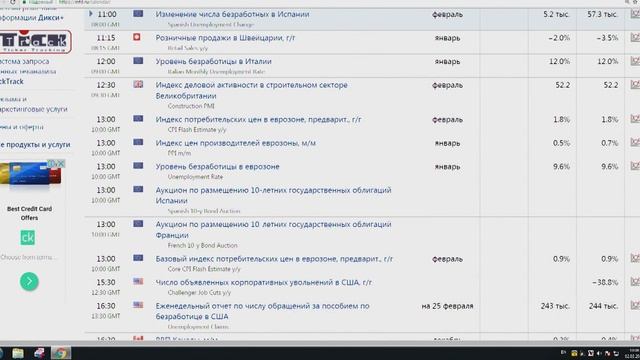Open Индекс потребительских цен в еврозоне event
Viewport: 640px width, 360px height.
pyautogui.click(x=258, y=120)
